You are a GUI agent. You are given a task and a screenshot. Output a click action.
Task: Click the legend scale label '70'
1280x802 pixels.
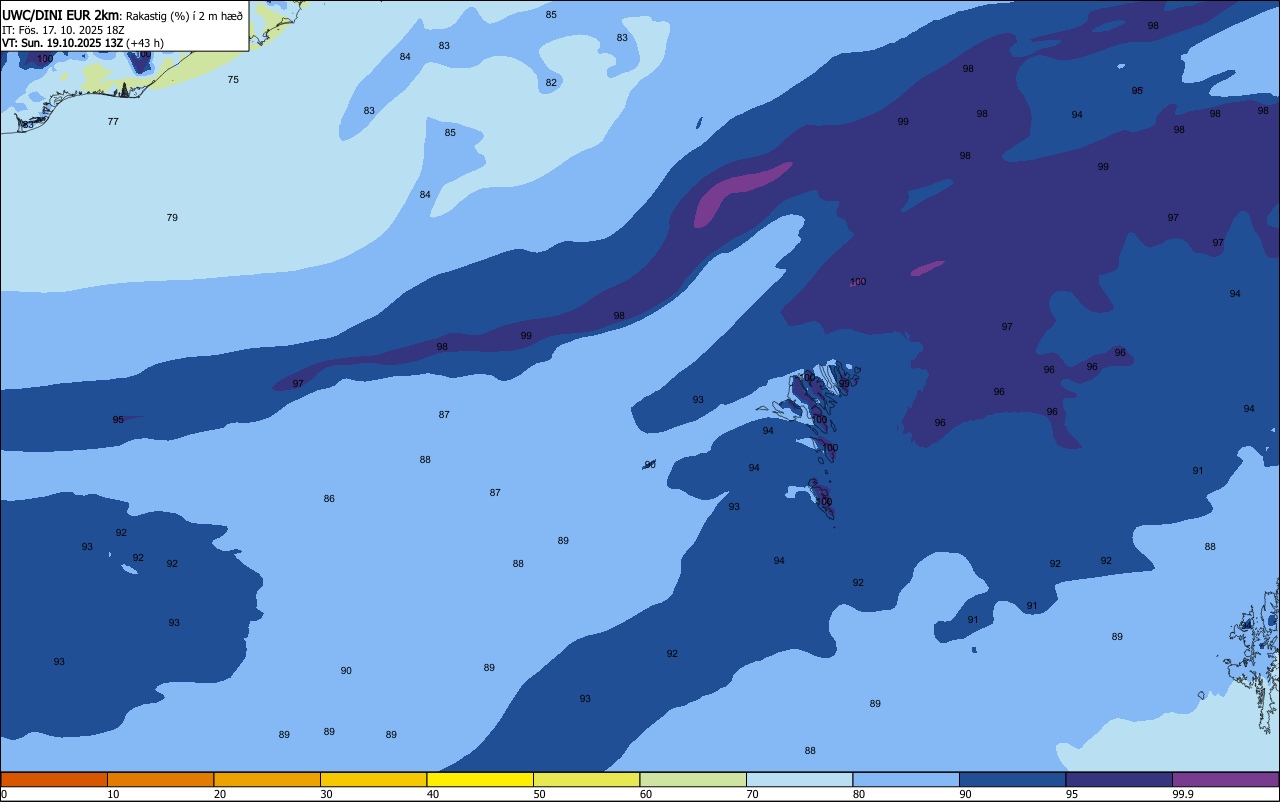752,794
